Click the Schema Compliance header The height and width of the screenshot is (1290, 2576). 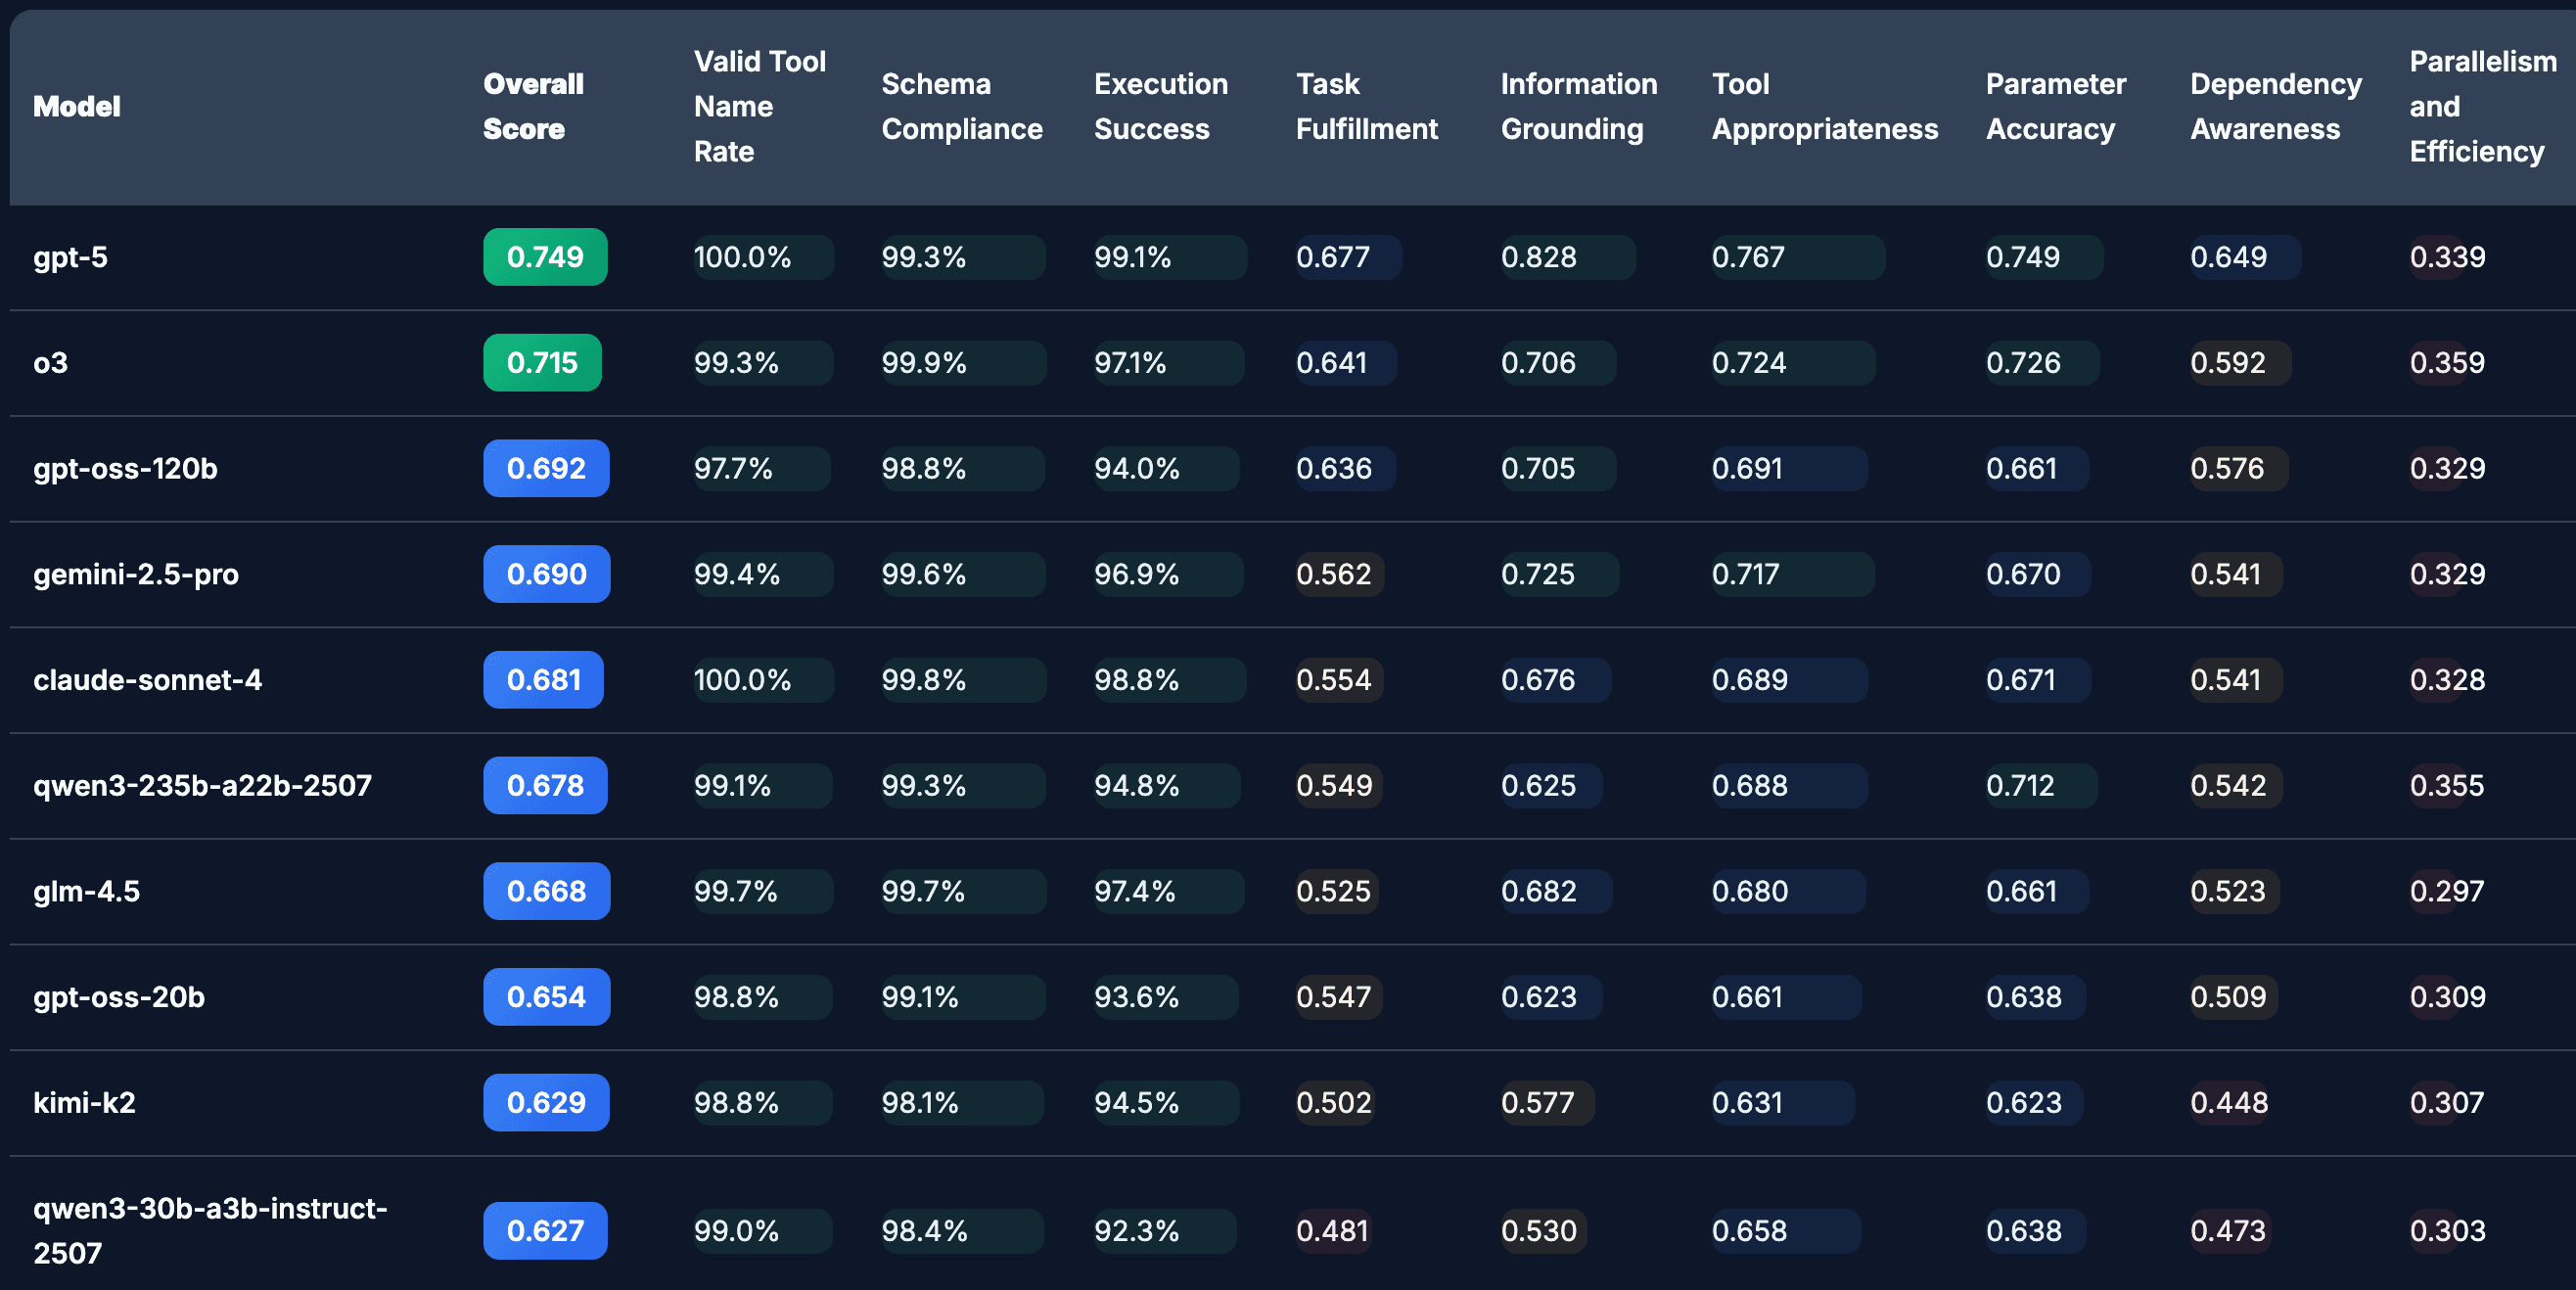pyautogui.click(x=961, y=106)
